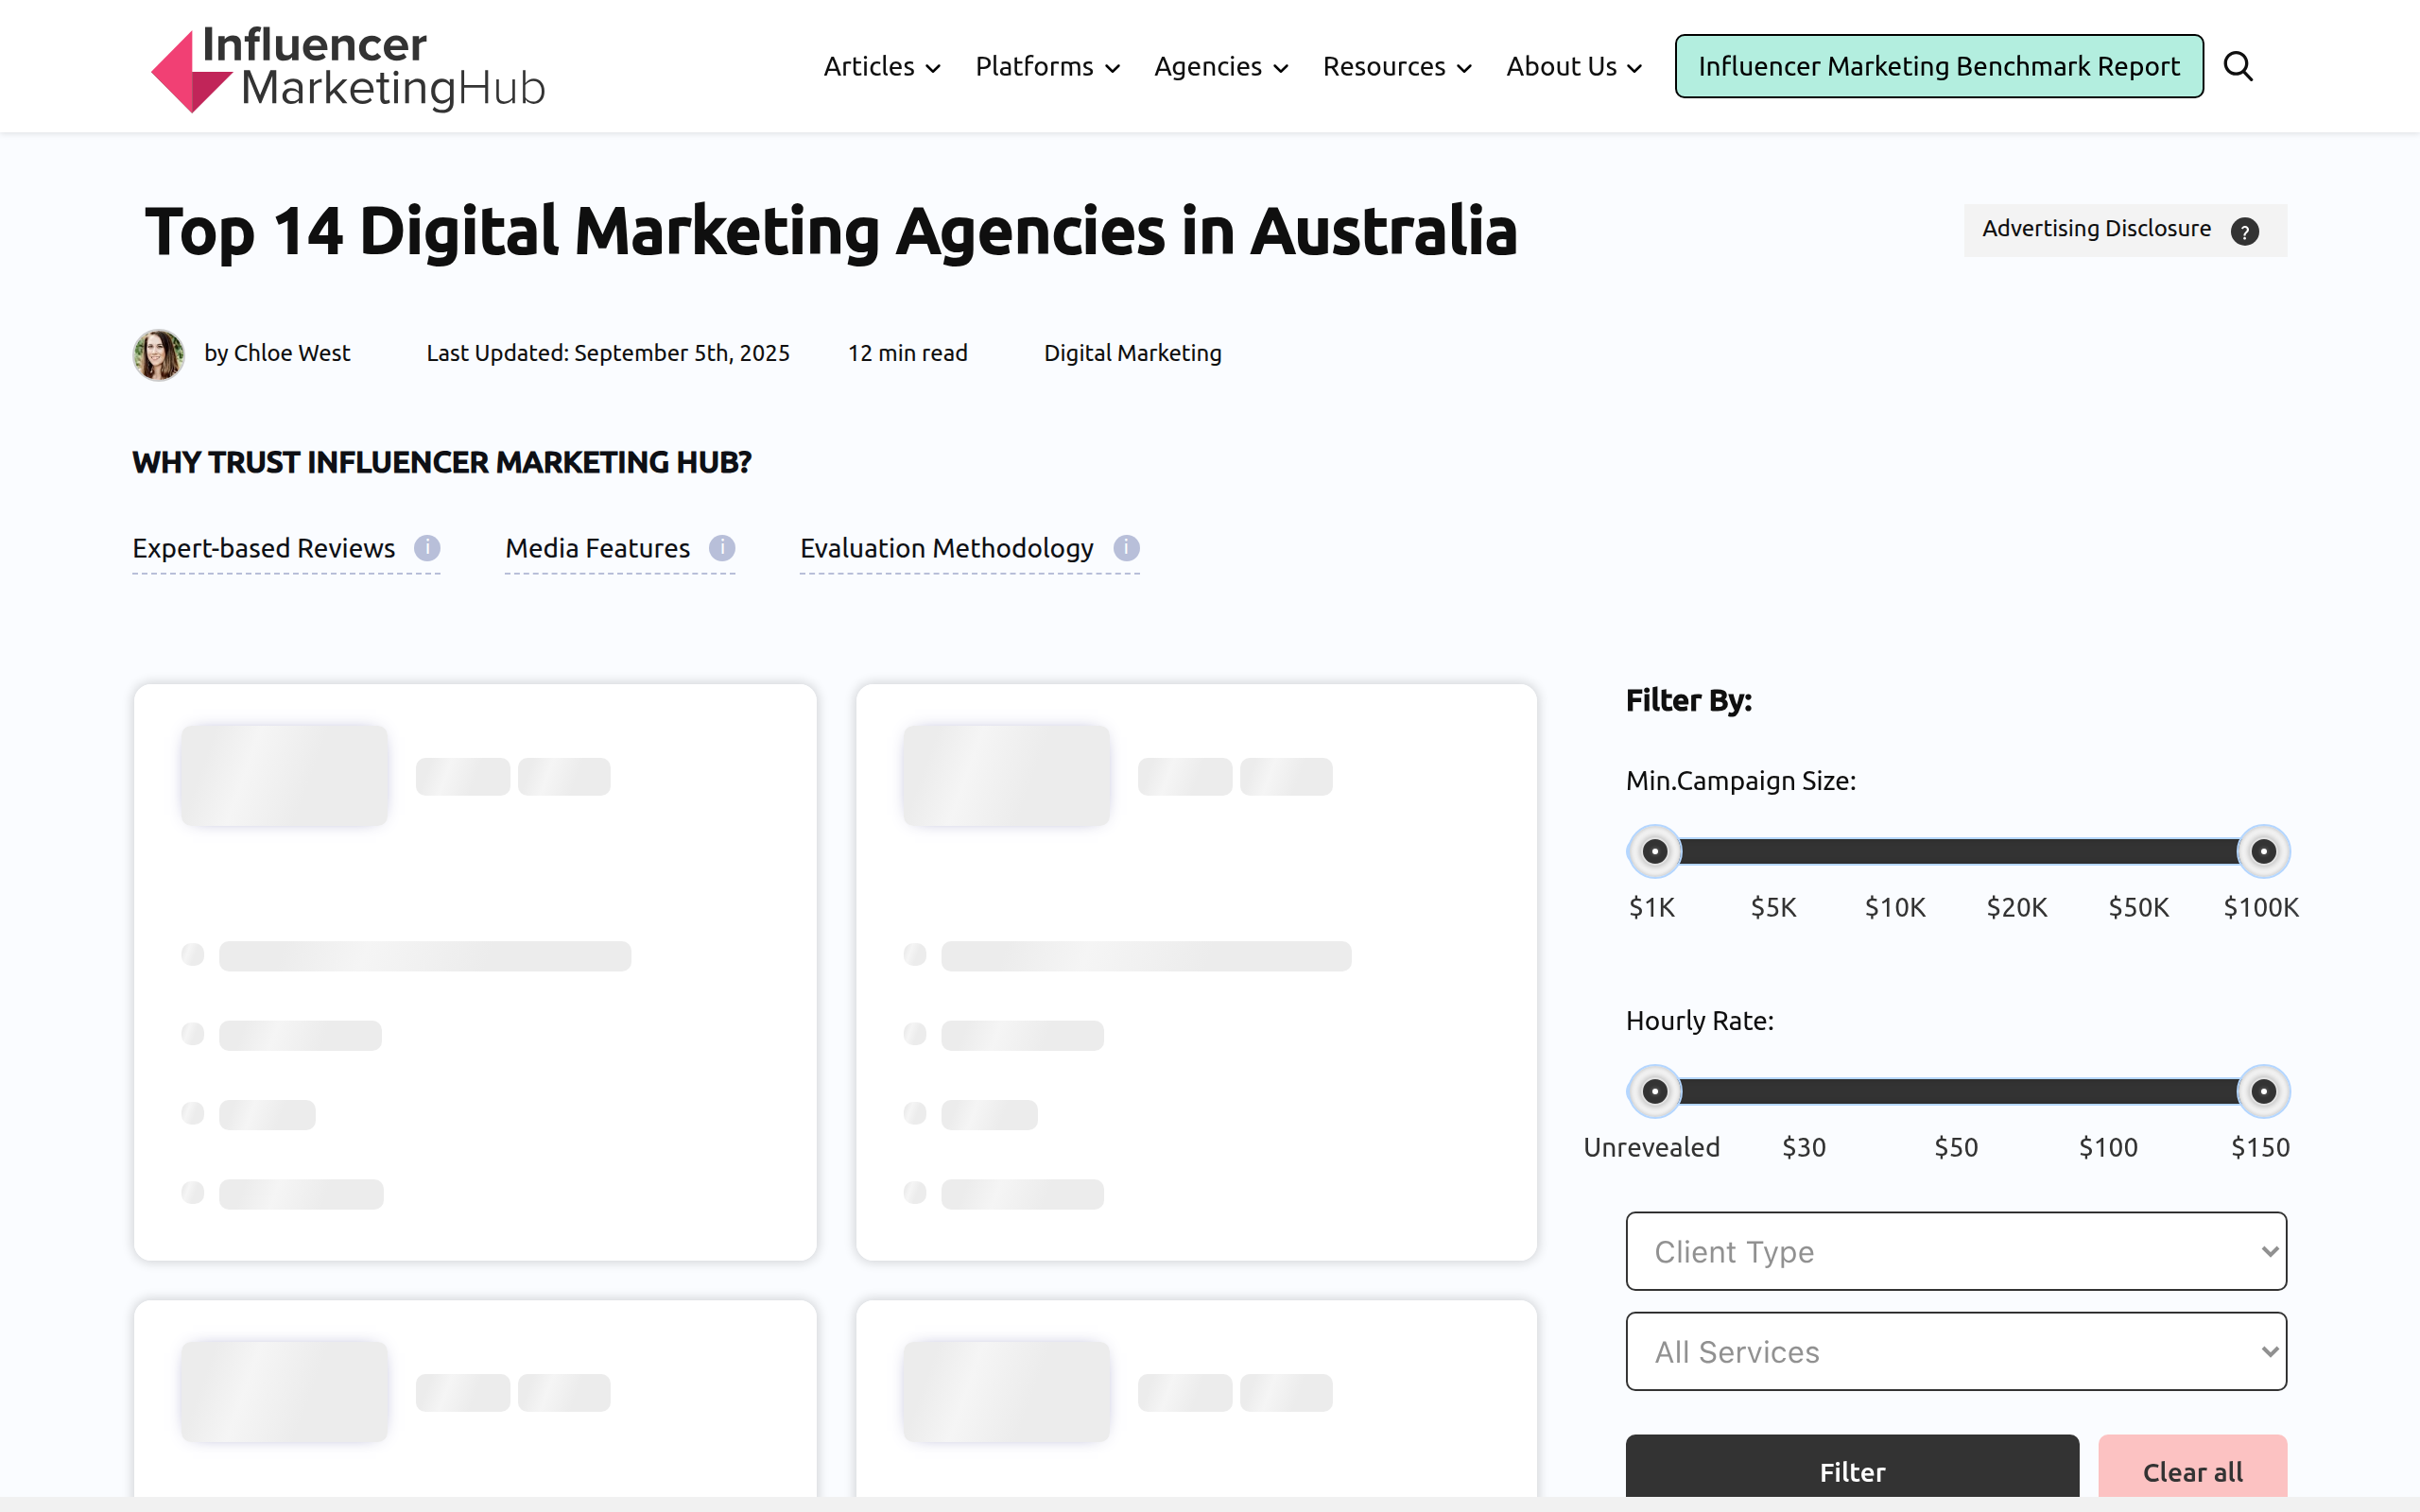The width and height of the screenshot is (2420, 1512).
Task: Click info icon beside Expert-based Reviews
Action: (x=427, y=548)
